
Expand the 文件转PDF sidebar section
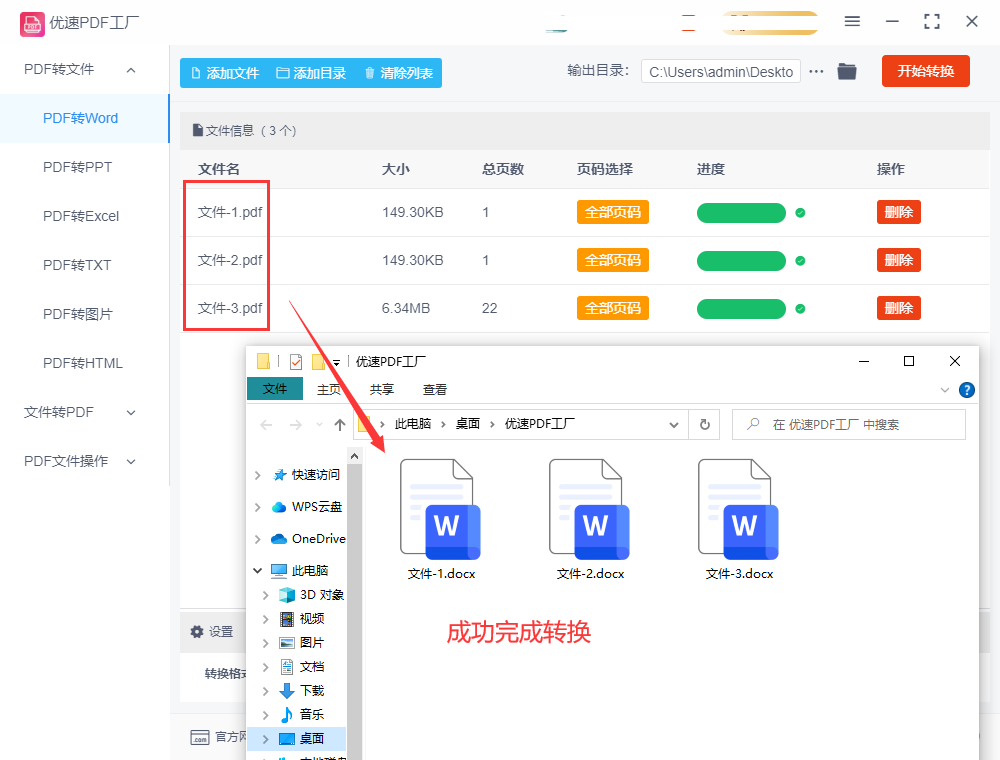[x=131, y=413]
